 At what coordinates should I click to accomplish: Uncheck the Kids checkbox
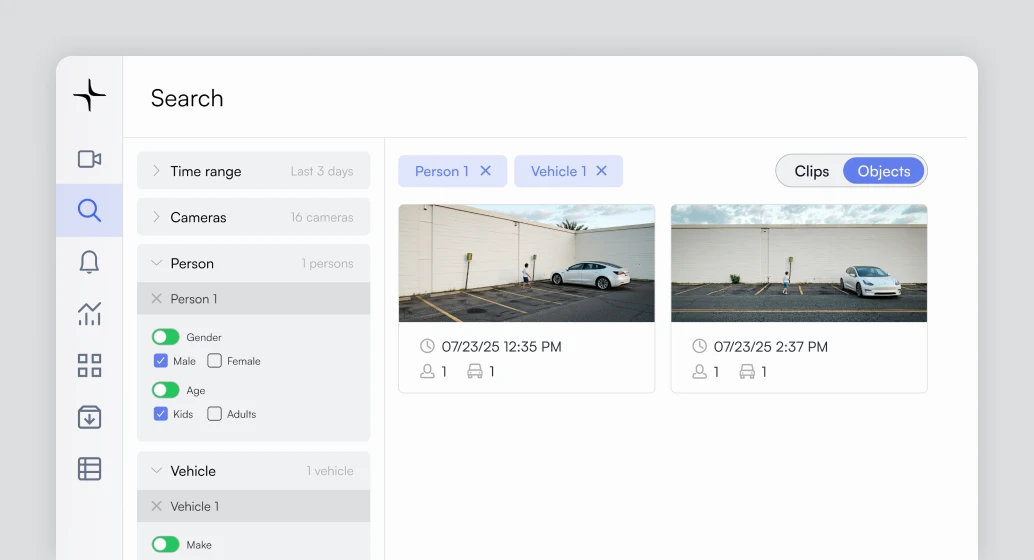click(160, 414)
